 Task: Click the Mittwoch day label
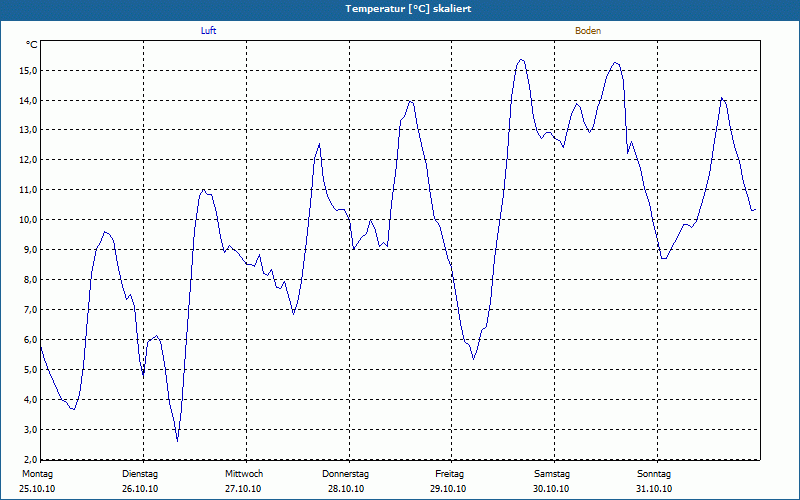tap(244, 474)
